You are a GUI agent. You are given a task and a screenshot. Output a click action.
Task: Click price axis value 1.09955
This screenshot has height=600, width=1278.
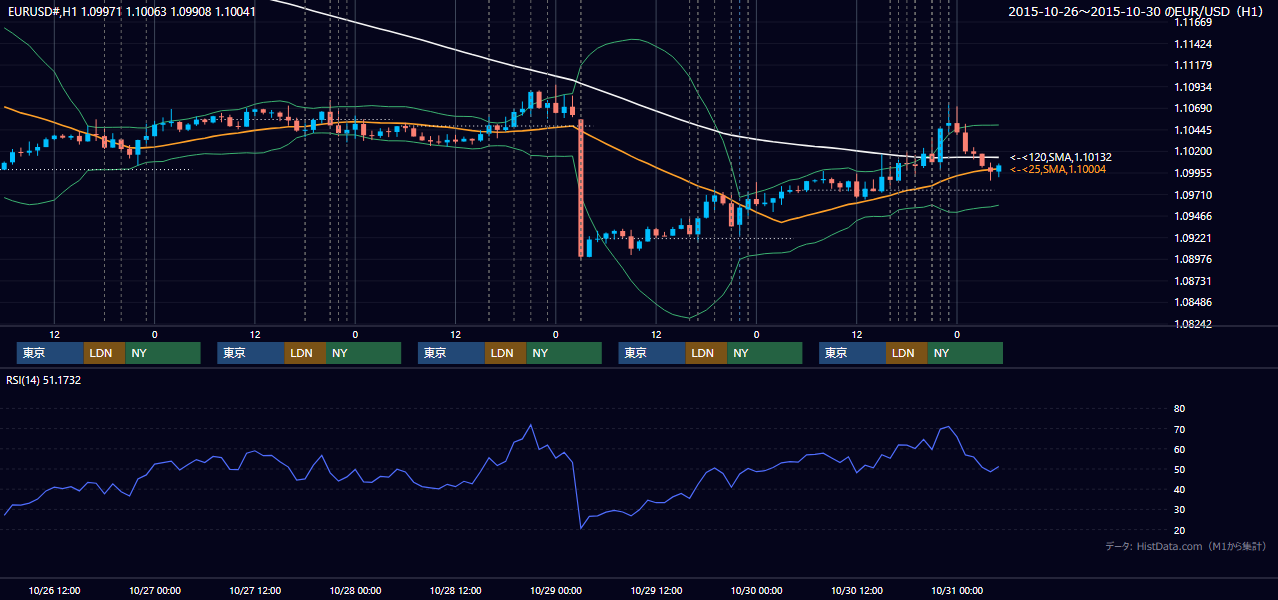(1193, 173)
